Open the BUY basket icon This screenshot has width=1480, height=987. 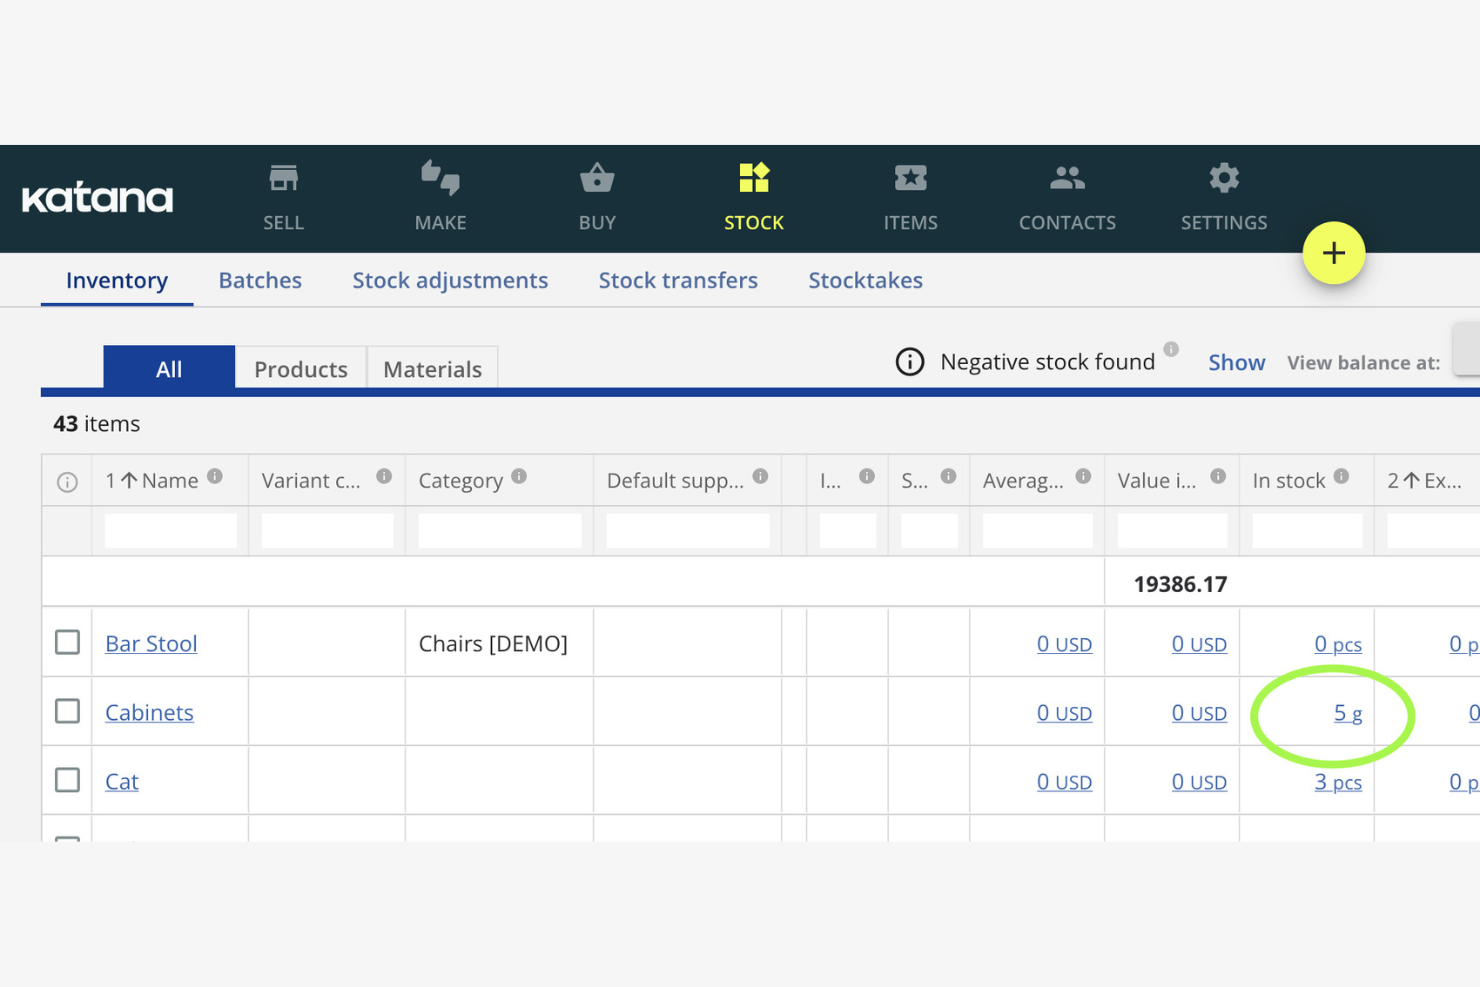click(x=597, y=177)
